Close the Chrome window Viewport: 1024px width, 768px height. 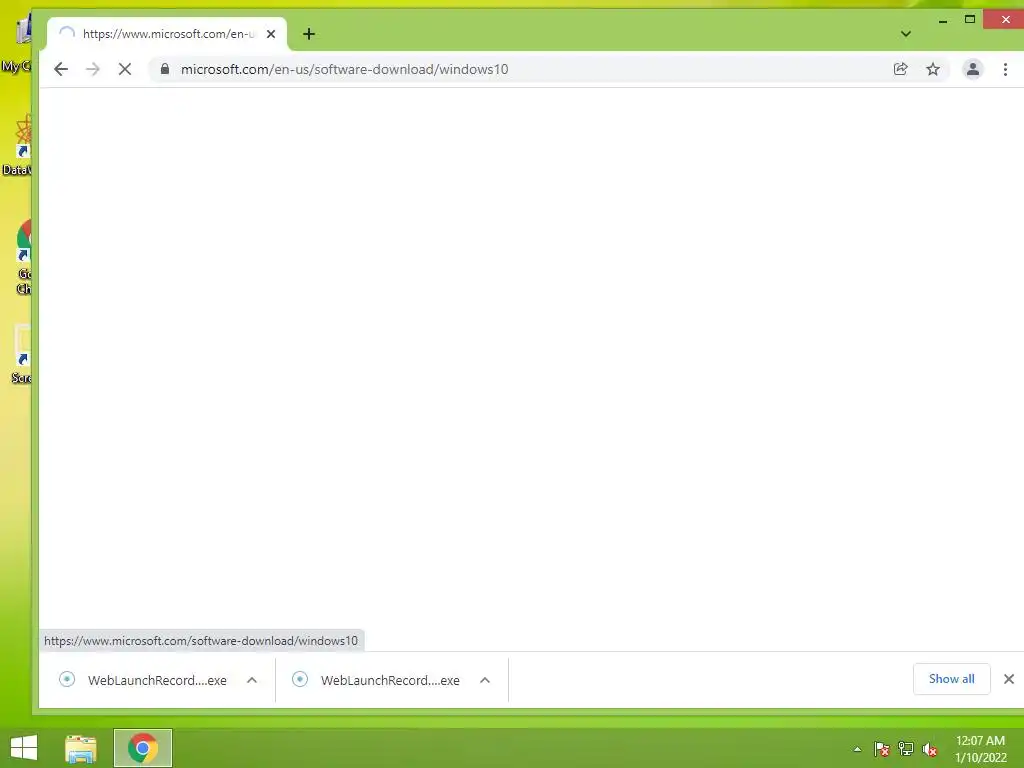(x=1006, y=20)
